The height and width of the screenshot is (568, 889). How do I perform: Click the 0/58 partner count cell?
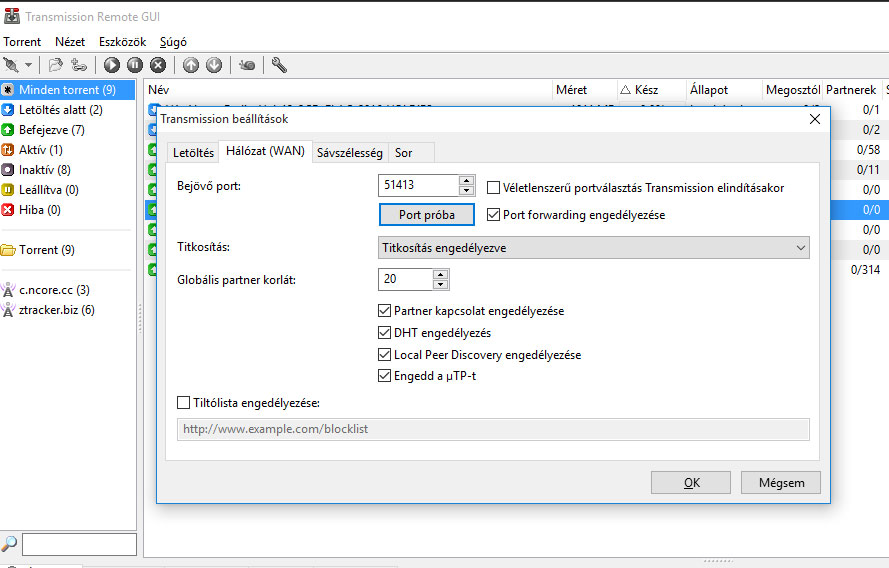click(868, 150)
